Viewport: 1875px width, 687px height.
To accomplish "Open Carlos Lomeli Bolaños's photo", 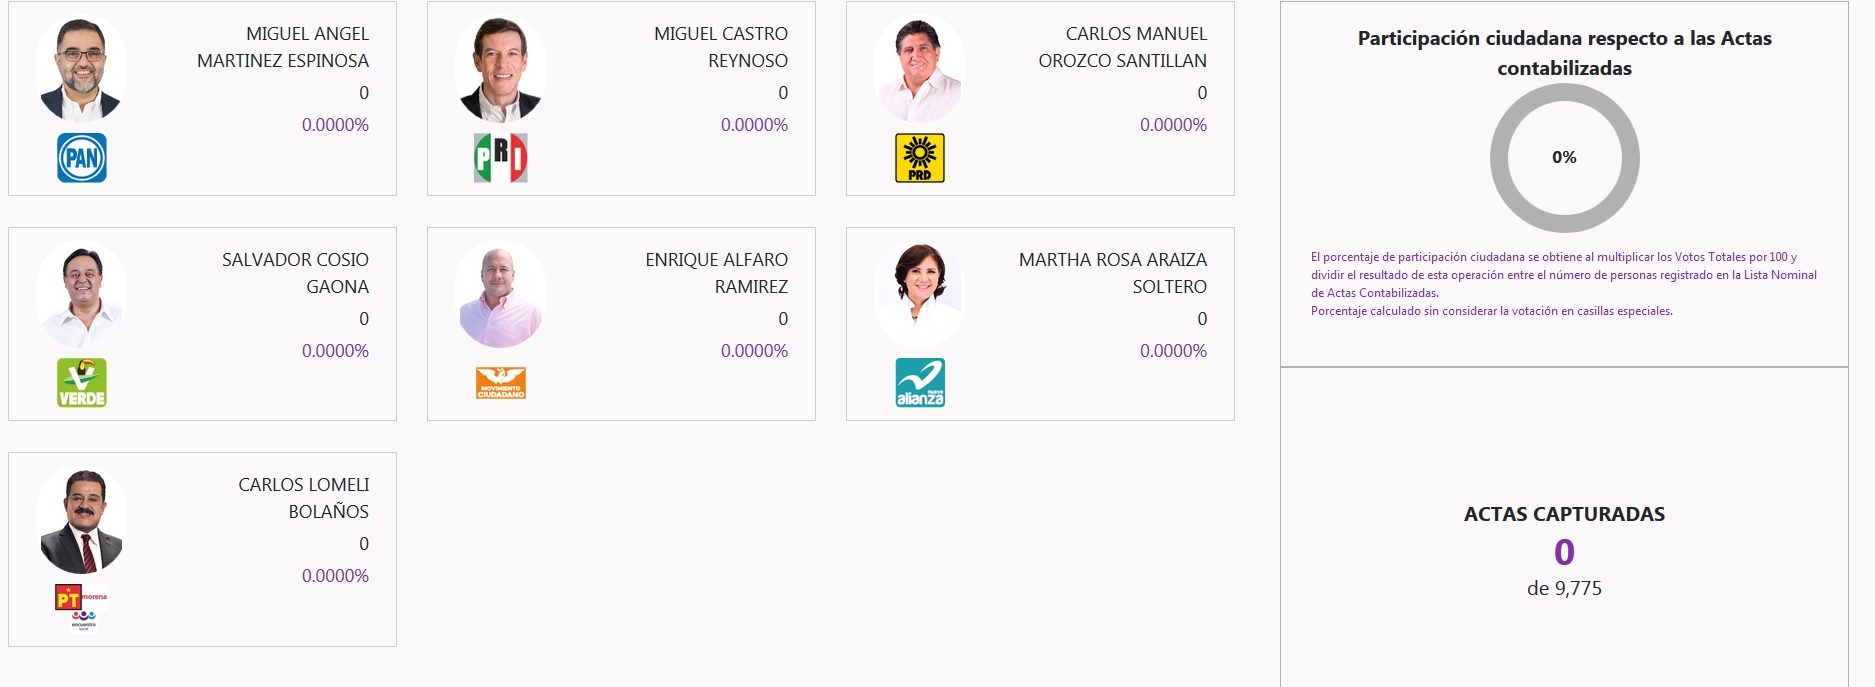I will [x=81, y=521].
